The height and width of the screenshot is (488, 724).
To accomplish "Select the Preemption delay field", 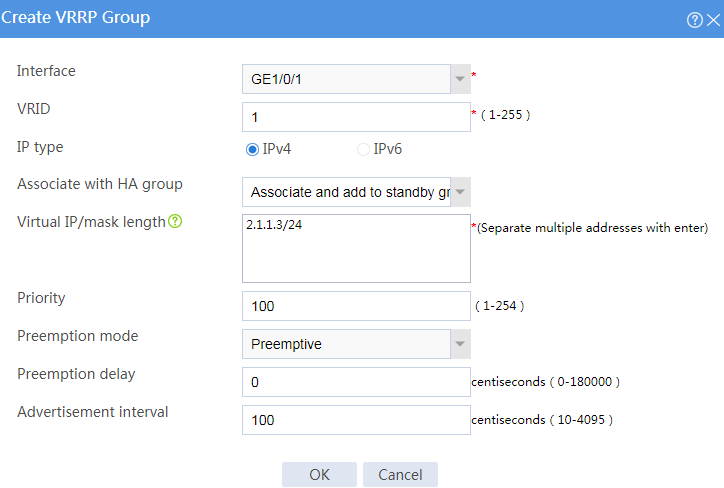I will point(356,382).
